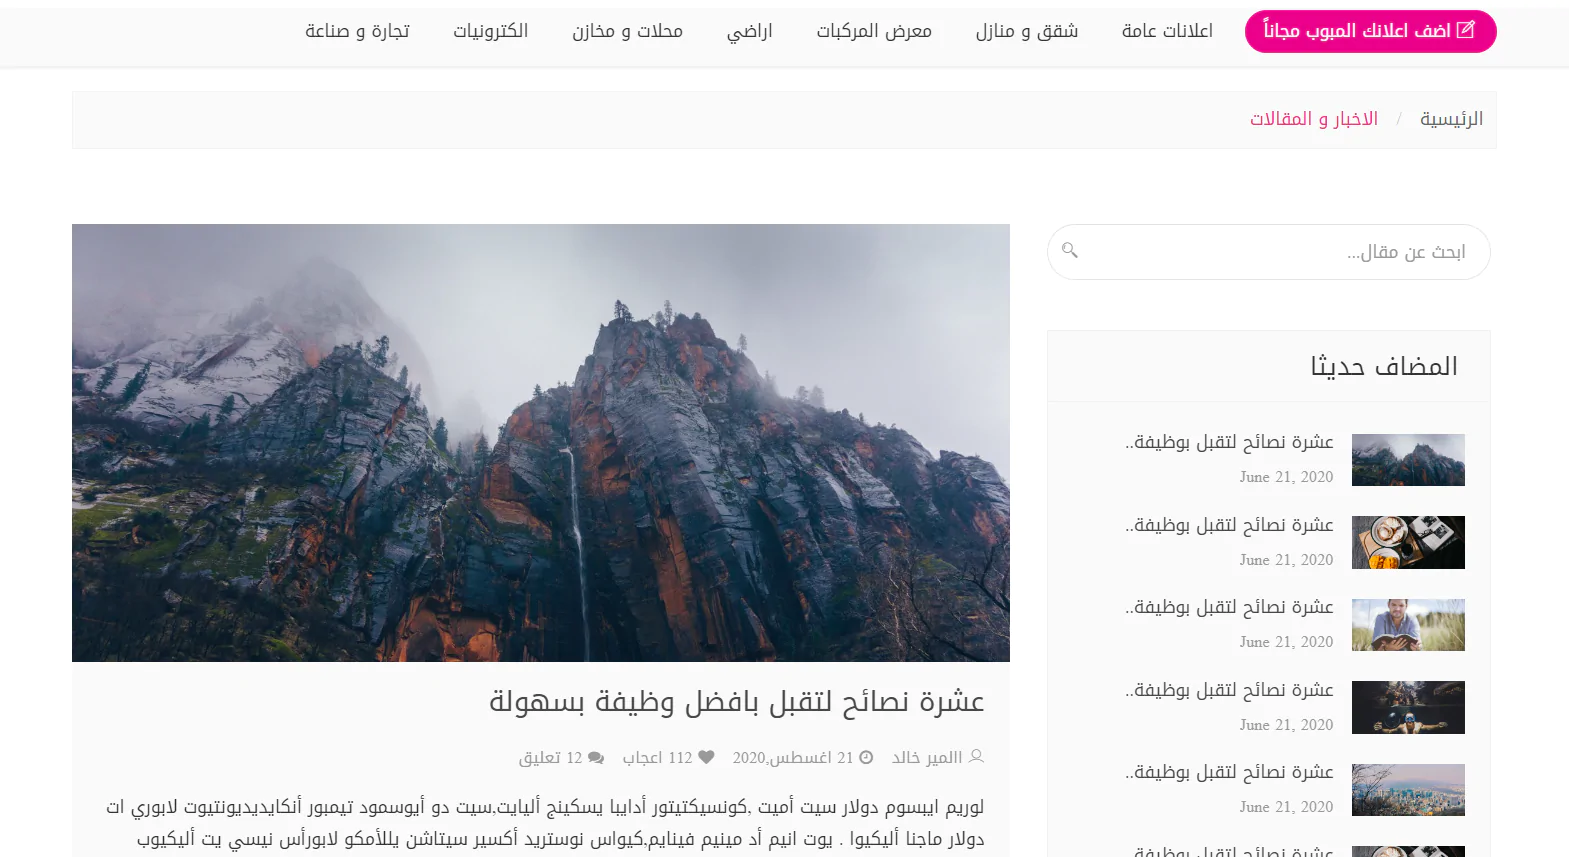Open the sidebar coffee flat-lay thumbnail
This screenshot has height=857, width=1569.
click(1408, 542)
